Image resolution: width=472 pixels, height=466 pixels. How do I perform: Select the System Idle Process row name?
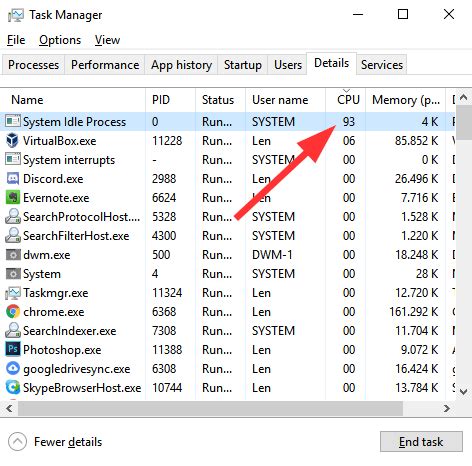coord(74,122)
